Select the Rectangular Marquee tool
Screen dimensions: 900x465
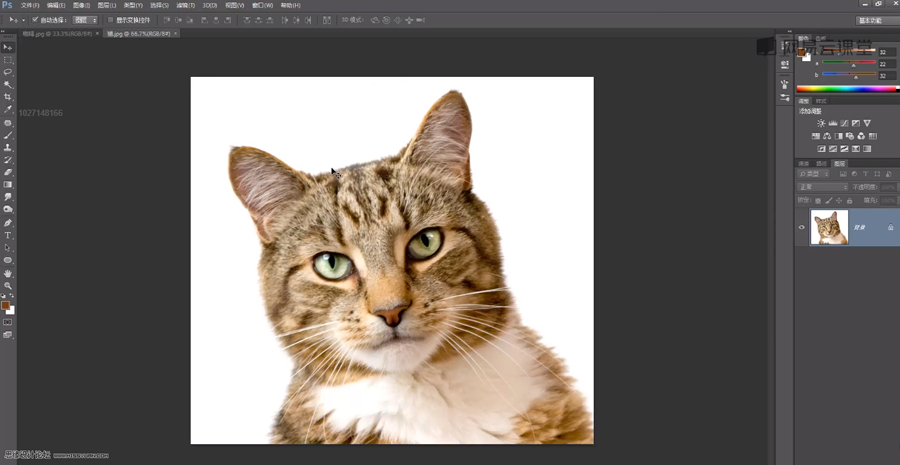[x=8, y=60]
